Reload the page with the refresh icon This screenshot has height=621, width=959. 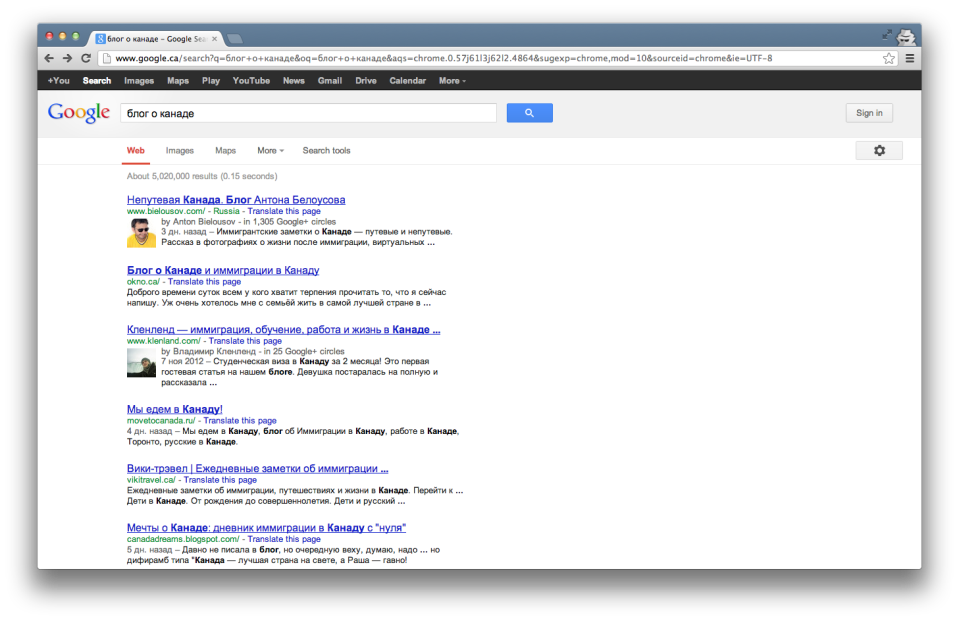coord(86,58)
